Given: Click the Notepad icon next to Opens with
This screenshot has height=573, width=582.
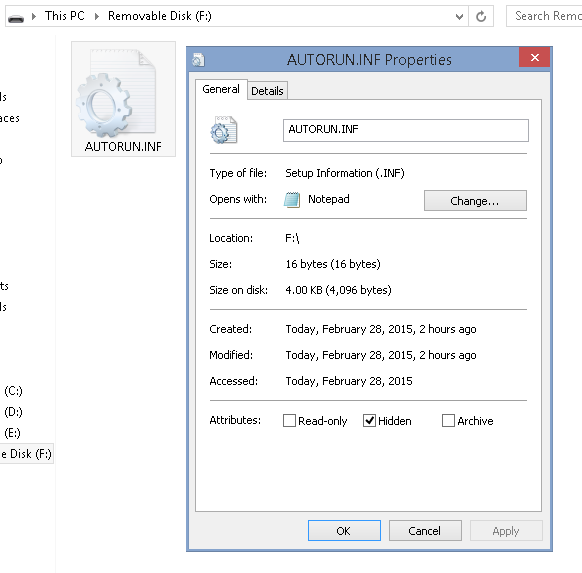Looking at the screenshot, I should tap(292, 200).
